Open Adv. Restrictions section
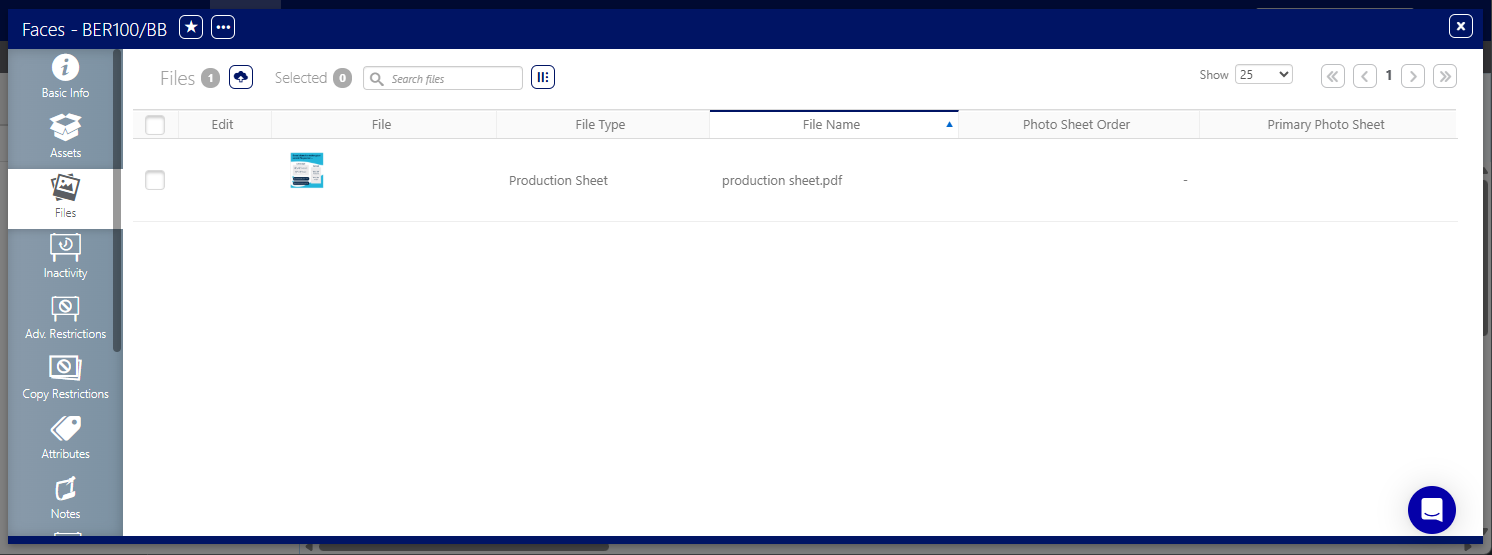 [x=65, y=318]
